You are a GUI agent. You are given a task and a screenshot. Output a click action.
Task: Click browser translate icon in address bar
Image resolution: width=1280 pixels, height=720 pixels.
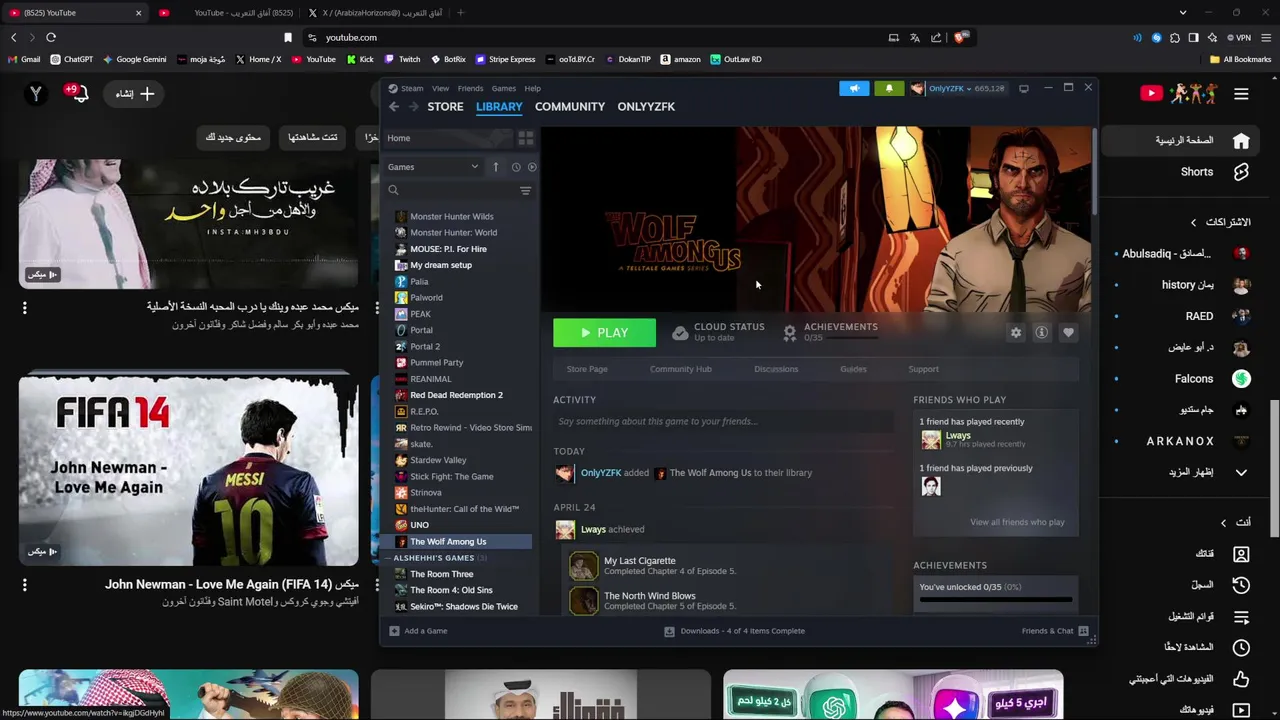pyautogui.click(x=914, y=37)
